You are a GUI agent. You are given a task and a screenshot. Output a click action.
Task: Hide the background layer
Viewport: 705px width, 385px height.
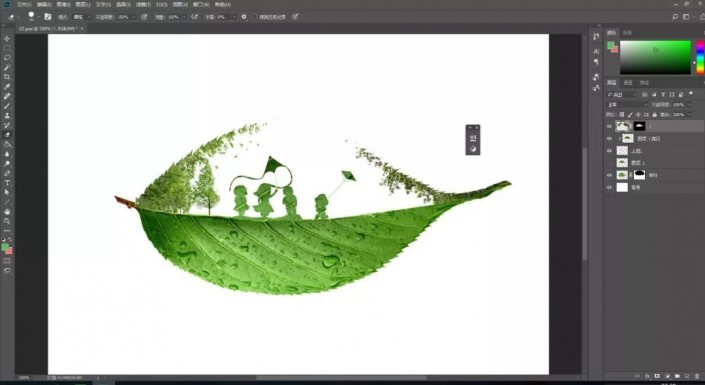pyautogui.click(x=610, y=188)
